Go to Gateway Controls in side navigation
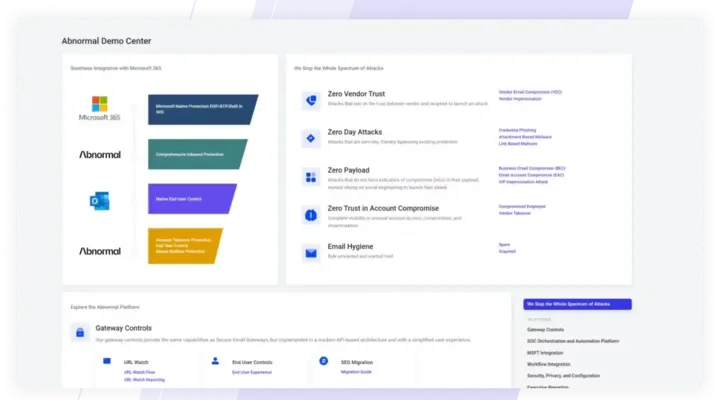 click(545, 330)
